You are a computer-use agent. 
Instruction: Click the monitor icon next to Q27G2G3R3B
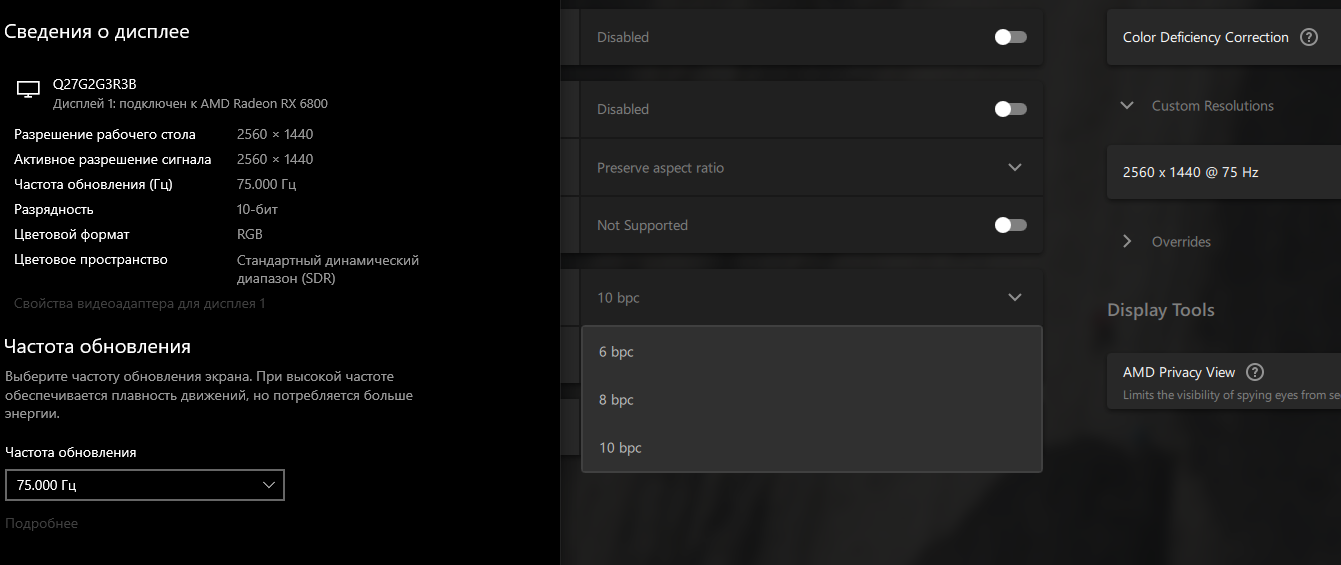pyautogui.click(x=28, y=91)
